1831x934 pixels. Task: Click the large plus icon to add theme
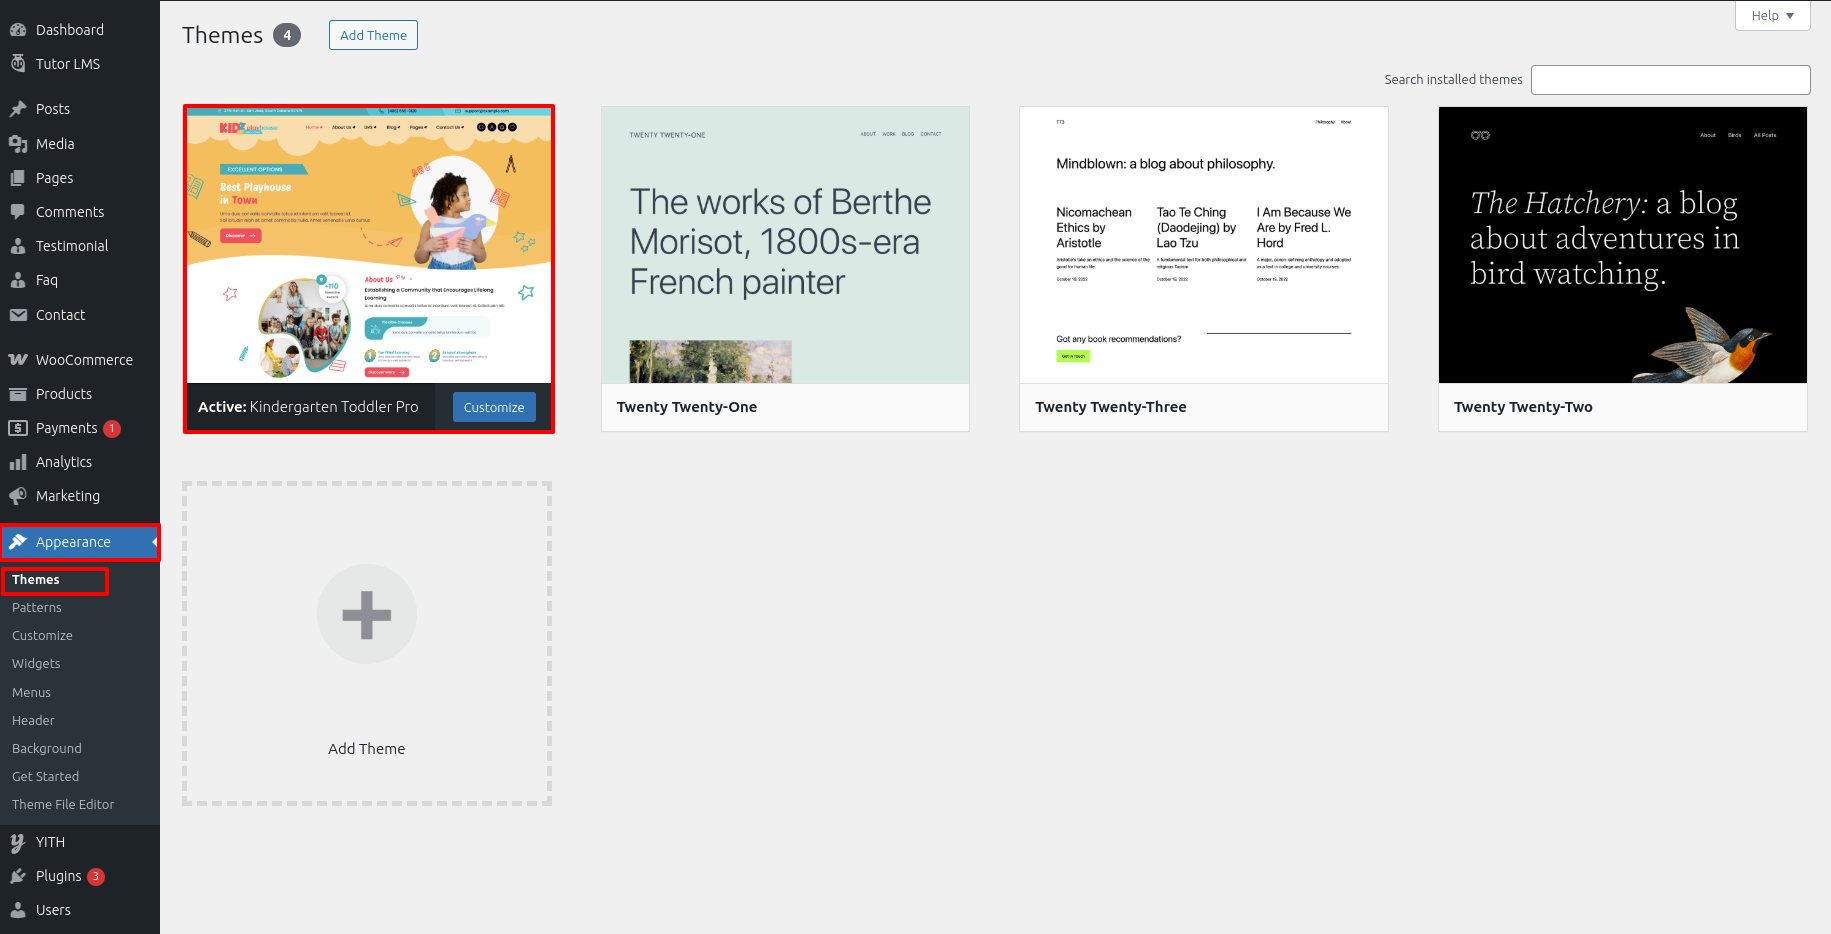coord(367,614)
